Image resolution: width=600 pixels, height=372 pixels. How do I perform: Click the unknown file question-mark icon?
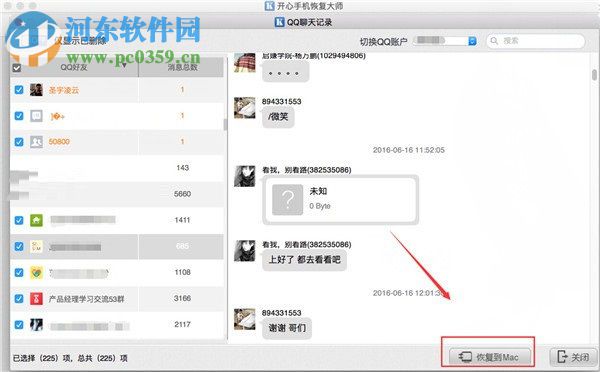click(x=287, y=200)
